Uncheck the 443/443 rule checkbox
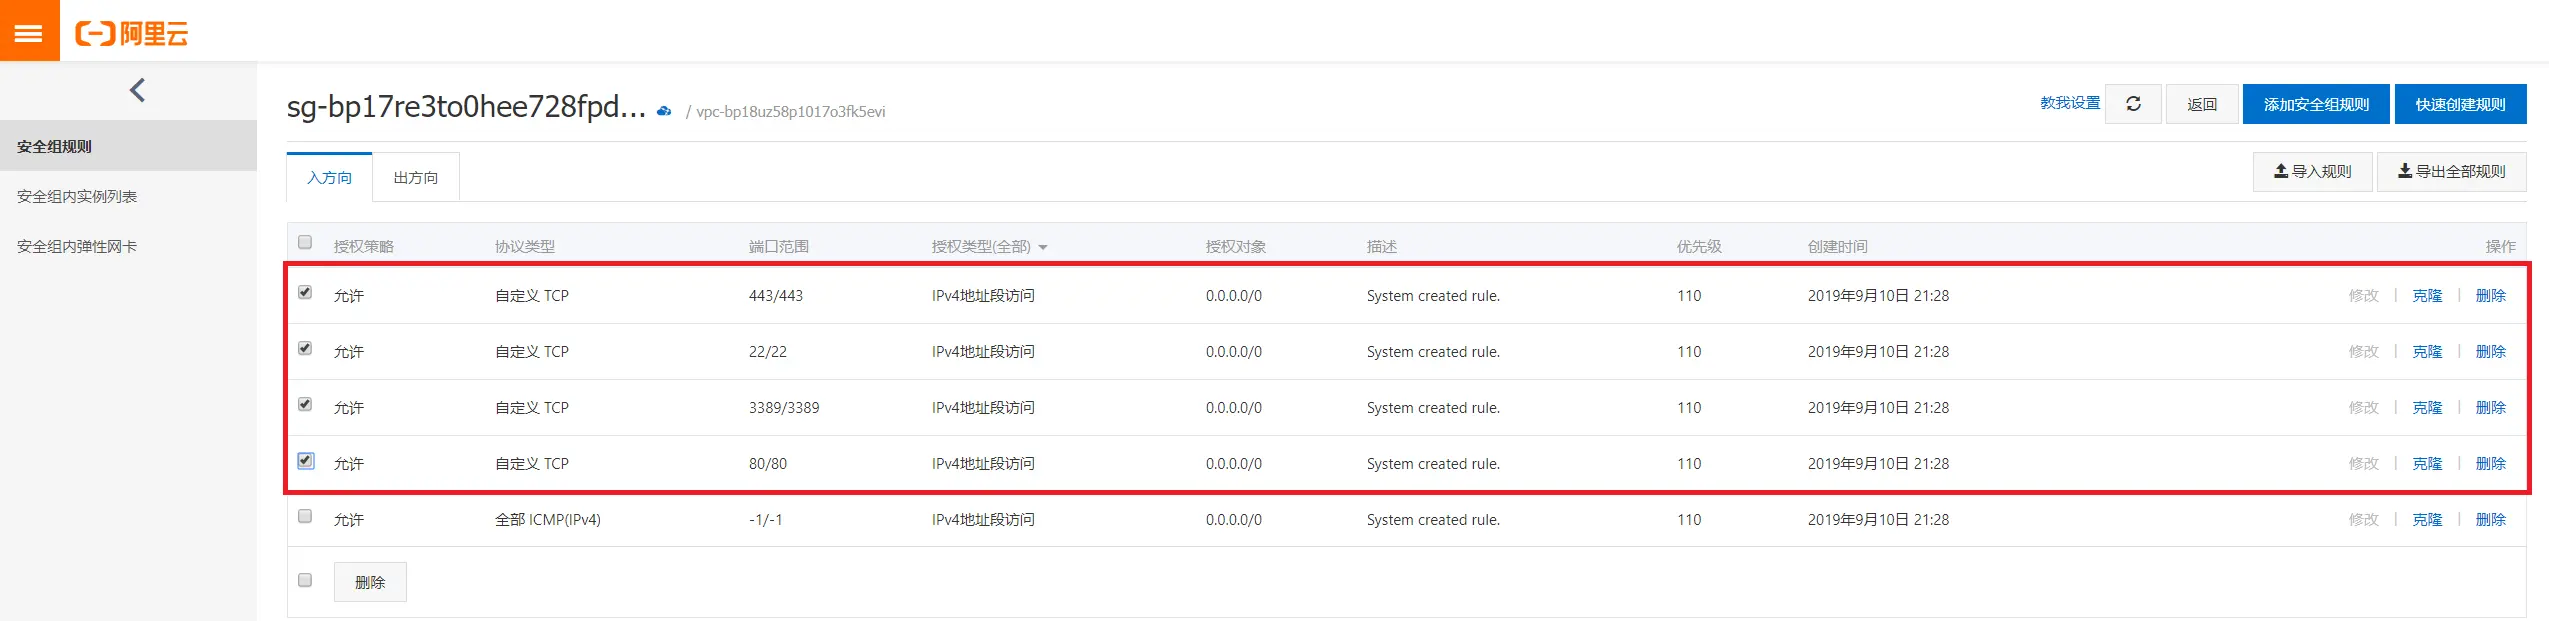The width and height of the screenshot is (2549, 621). (x=305, y=292)
